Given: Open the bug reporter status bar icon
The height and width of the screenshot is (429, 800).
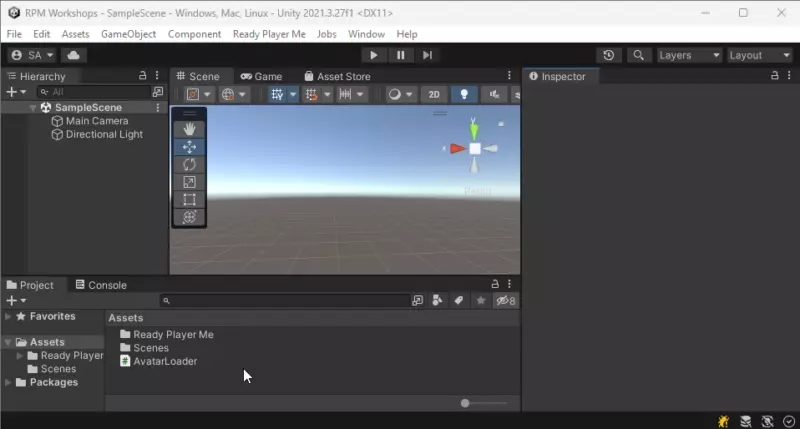Looking at the screenshot, I should [723, 421].
